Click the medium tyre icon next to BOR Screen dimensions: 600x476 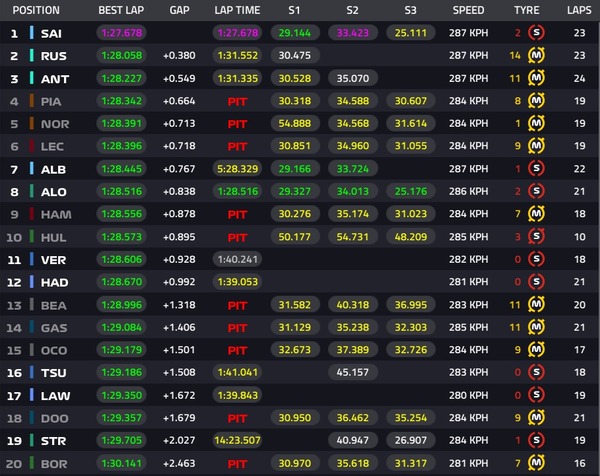click(536, 463)
